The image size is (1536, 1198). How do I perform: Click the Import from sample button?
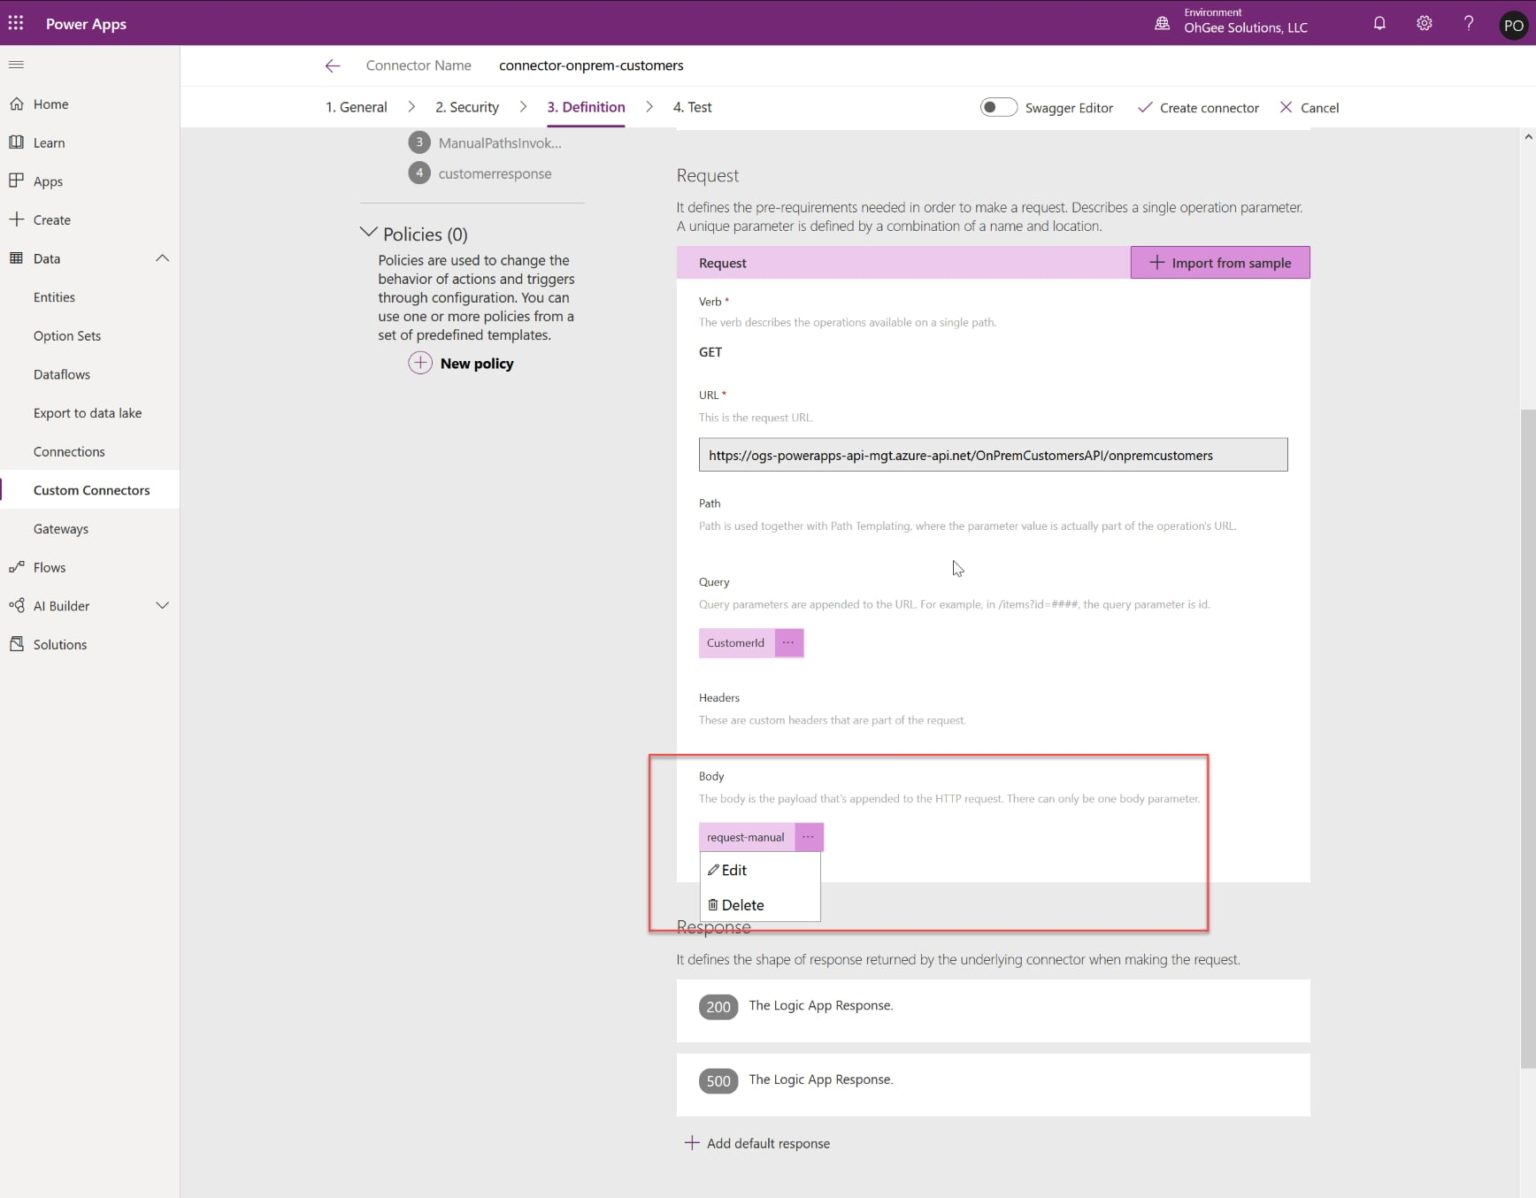(1220, 262)
